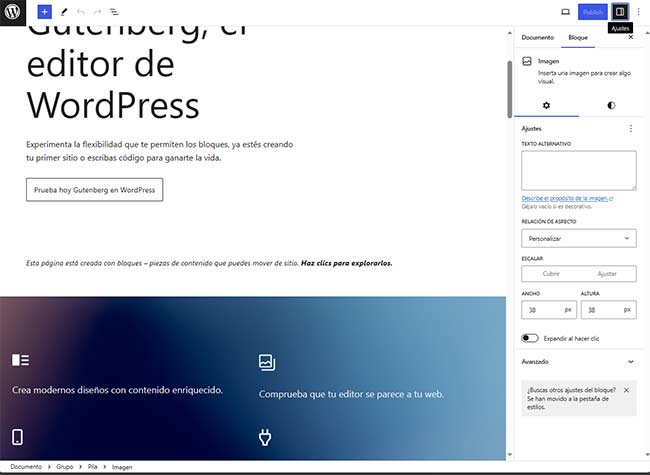Image resolution: width=650 pixels, height=475 pixels.
Task: Click 'Haz clics para explorarlos' bold text
Action: (x=347, y=263)
